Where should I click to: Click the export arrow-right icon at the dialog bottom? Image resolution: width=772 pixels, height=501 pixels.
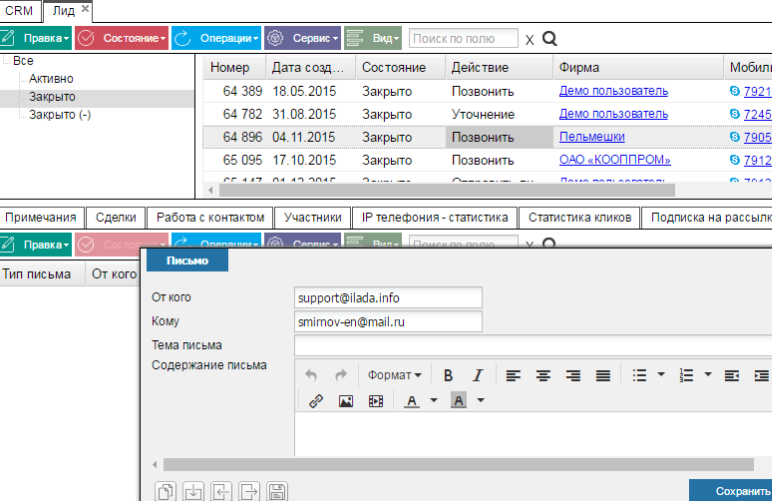point(249,491)
